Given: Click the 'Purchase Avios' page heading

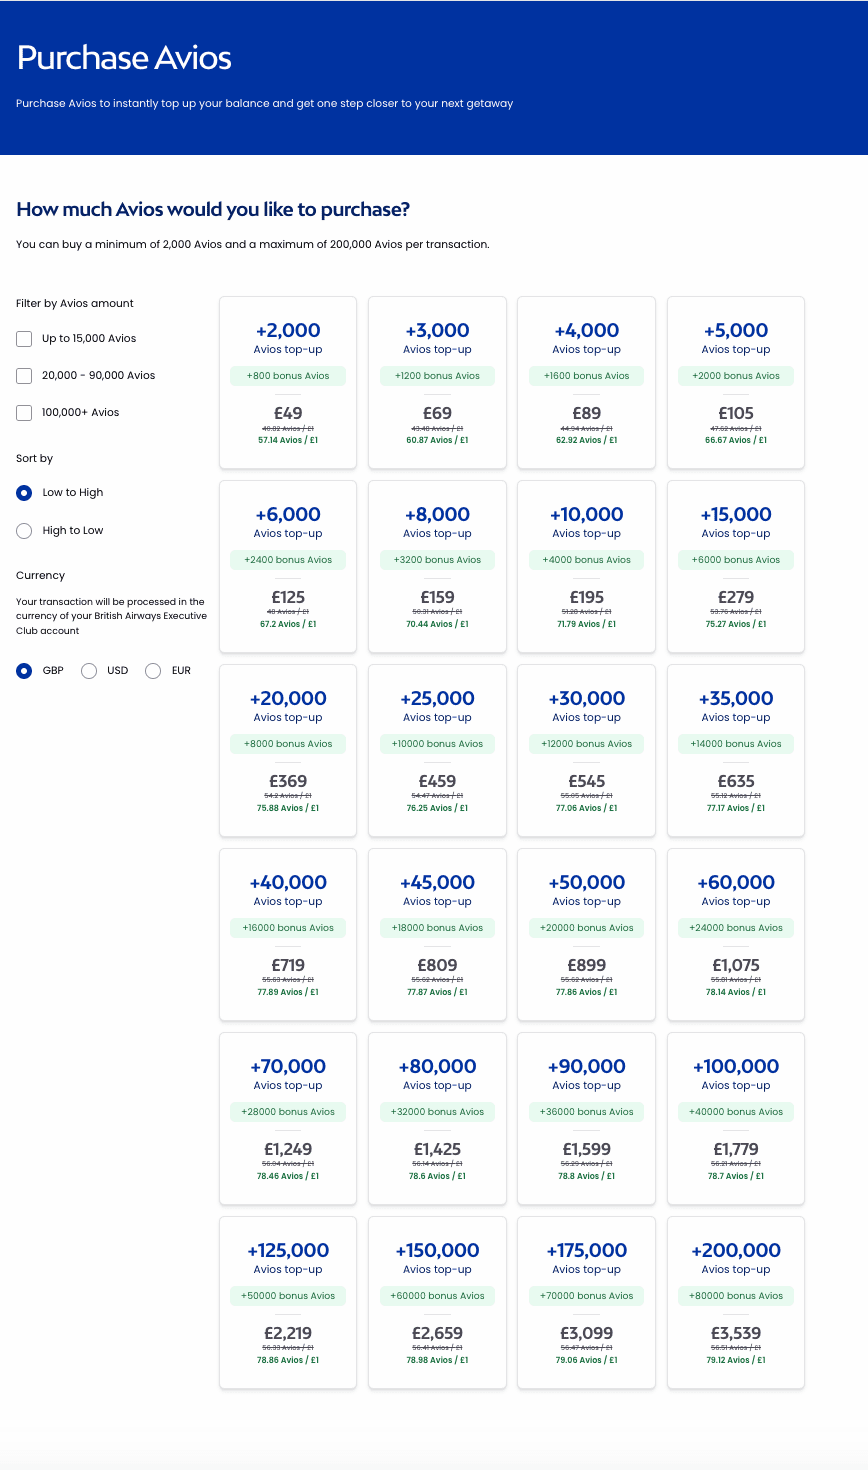Looking at the screenshot, I should pos(124,58).
